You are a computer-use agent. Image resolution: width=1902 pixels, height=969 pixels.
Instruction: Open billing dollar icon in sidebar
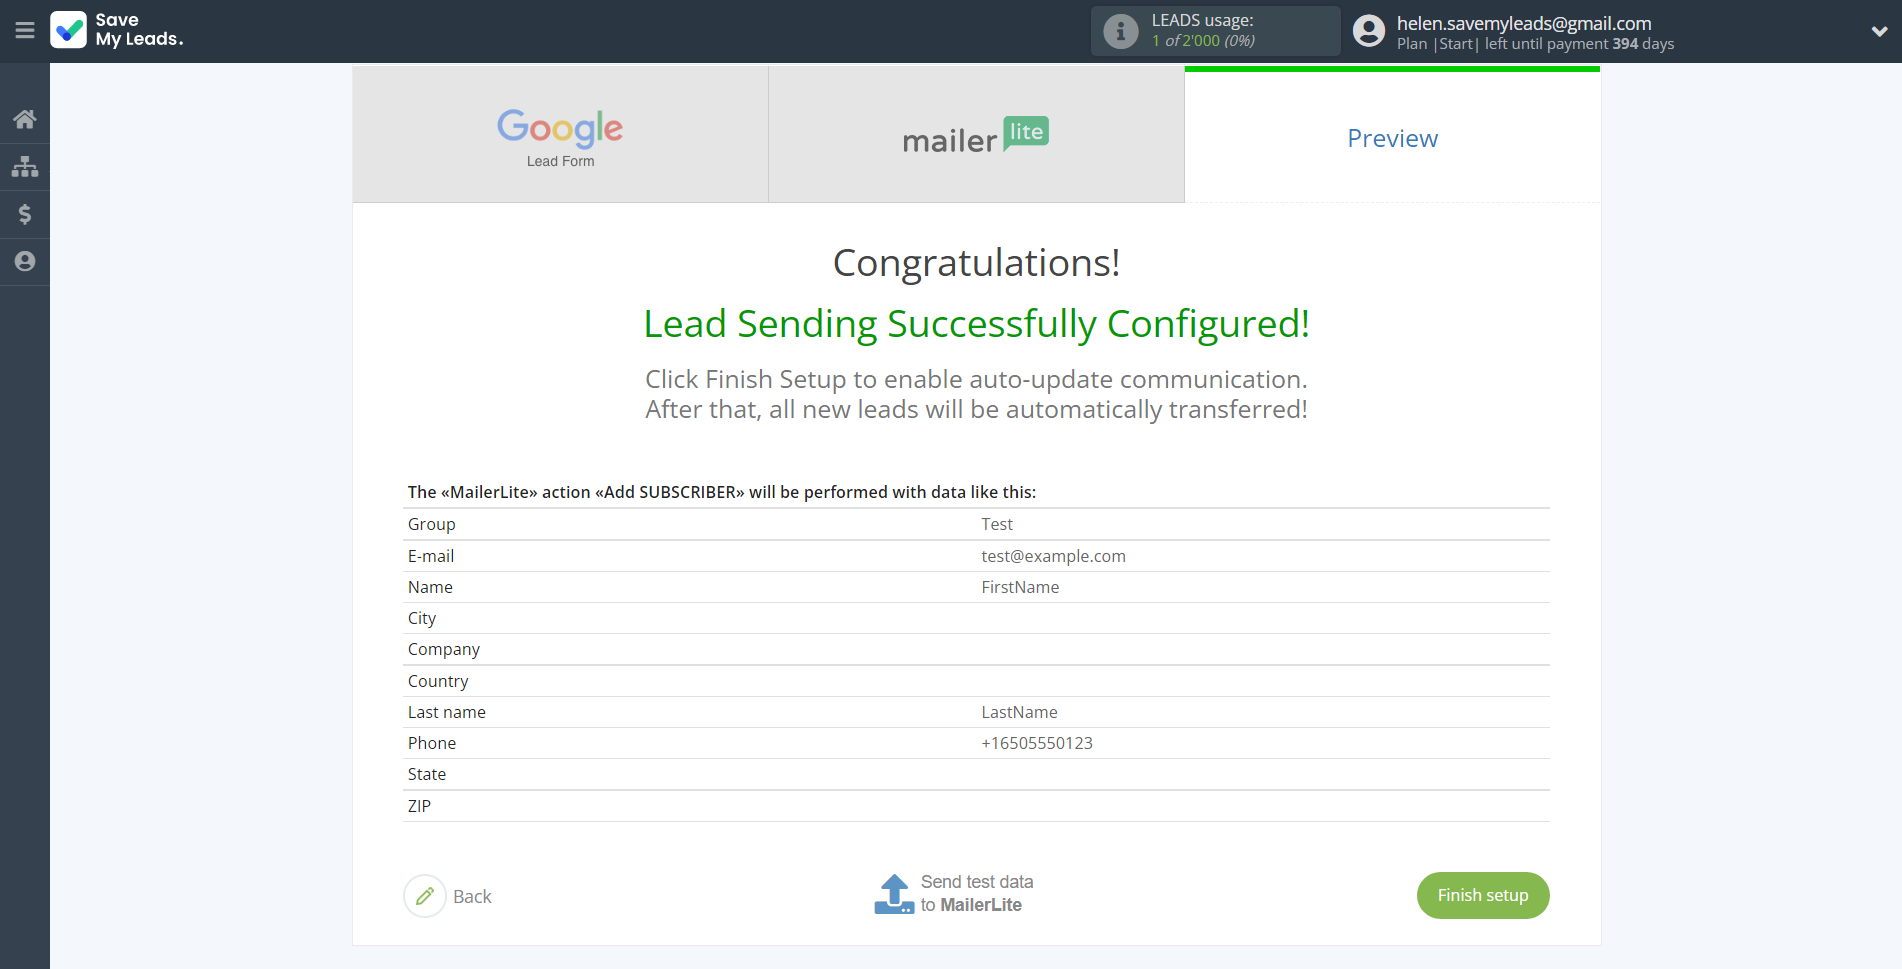pyautogui.click(x=25, y=214)
